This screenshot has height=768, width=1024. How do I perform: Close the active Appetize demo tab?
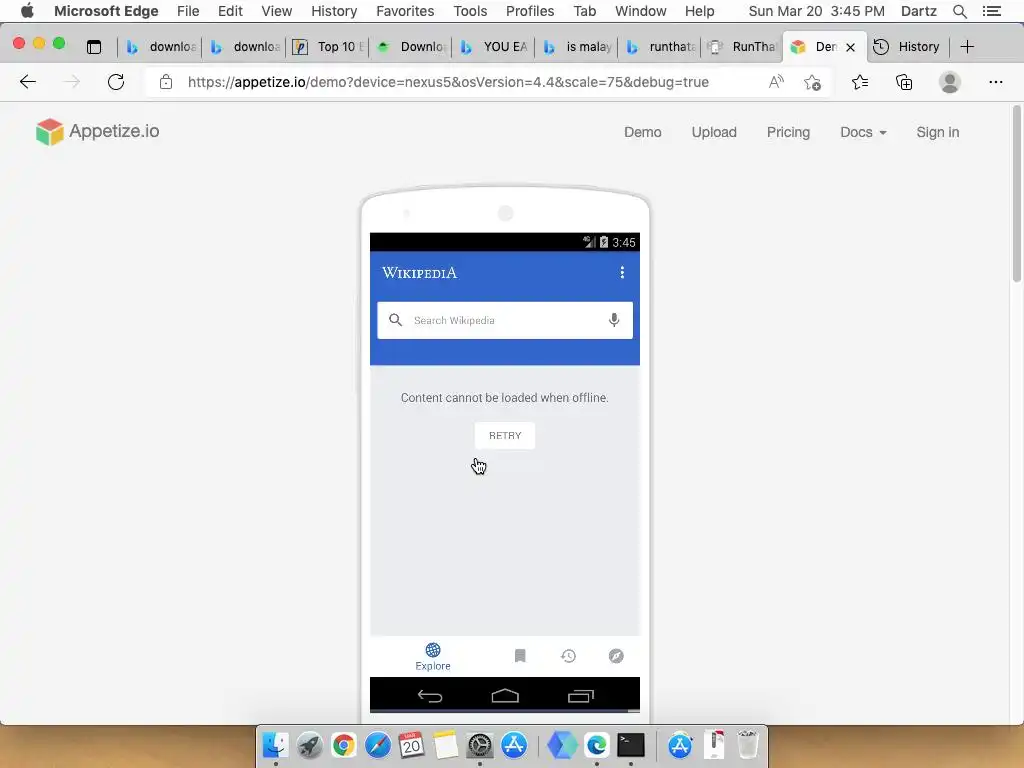[850, 47]
